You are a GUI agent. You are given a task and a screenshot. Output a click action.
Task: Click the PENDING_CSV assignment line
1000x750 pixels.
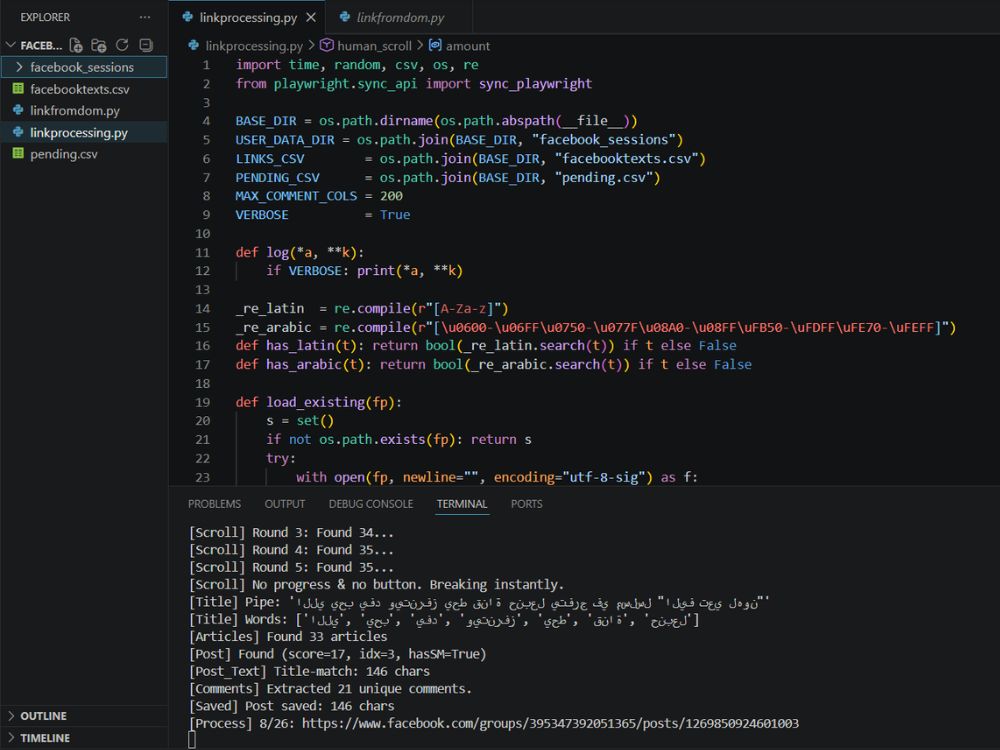[x=448, y=177]
